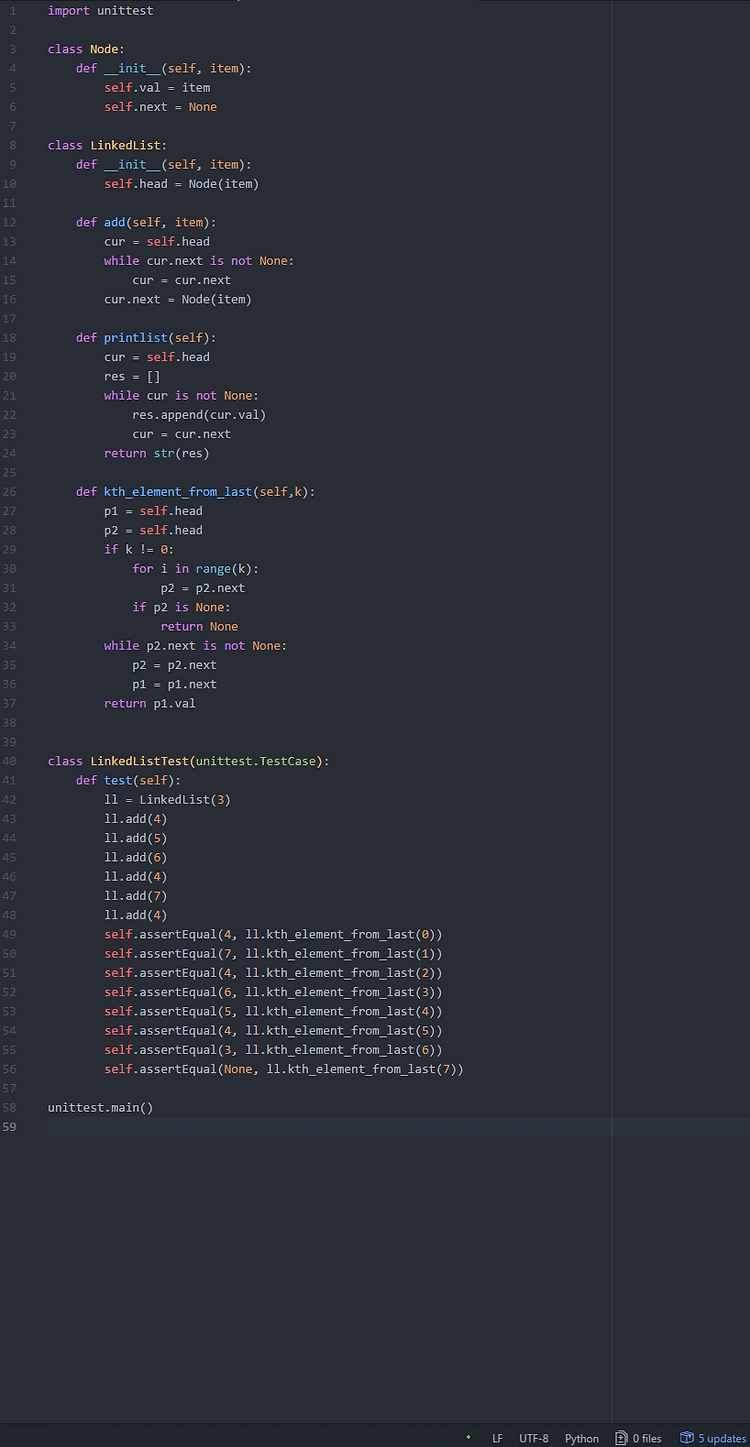This screenshot has height=1447, width=750.
Task: Click assertEqual line with kth_element_from_last(2)
Action: [x=273, y=973]
